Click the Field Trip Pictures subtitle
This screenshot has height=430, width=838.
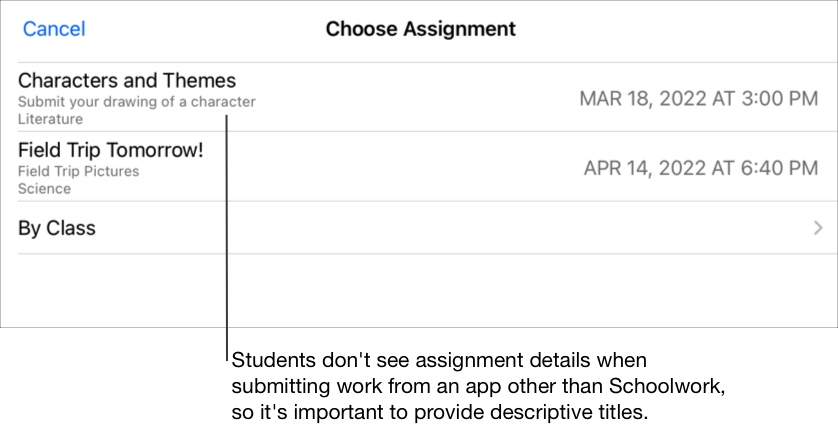79,171
